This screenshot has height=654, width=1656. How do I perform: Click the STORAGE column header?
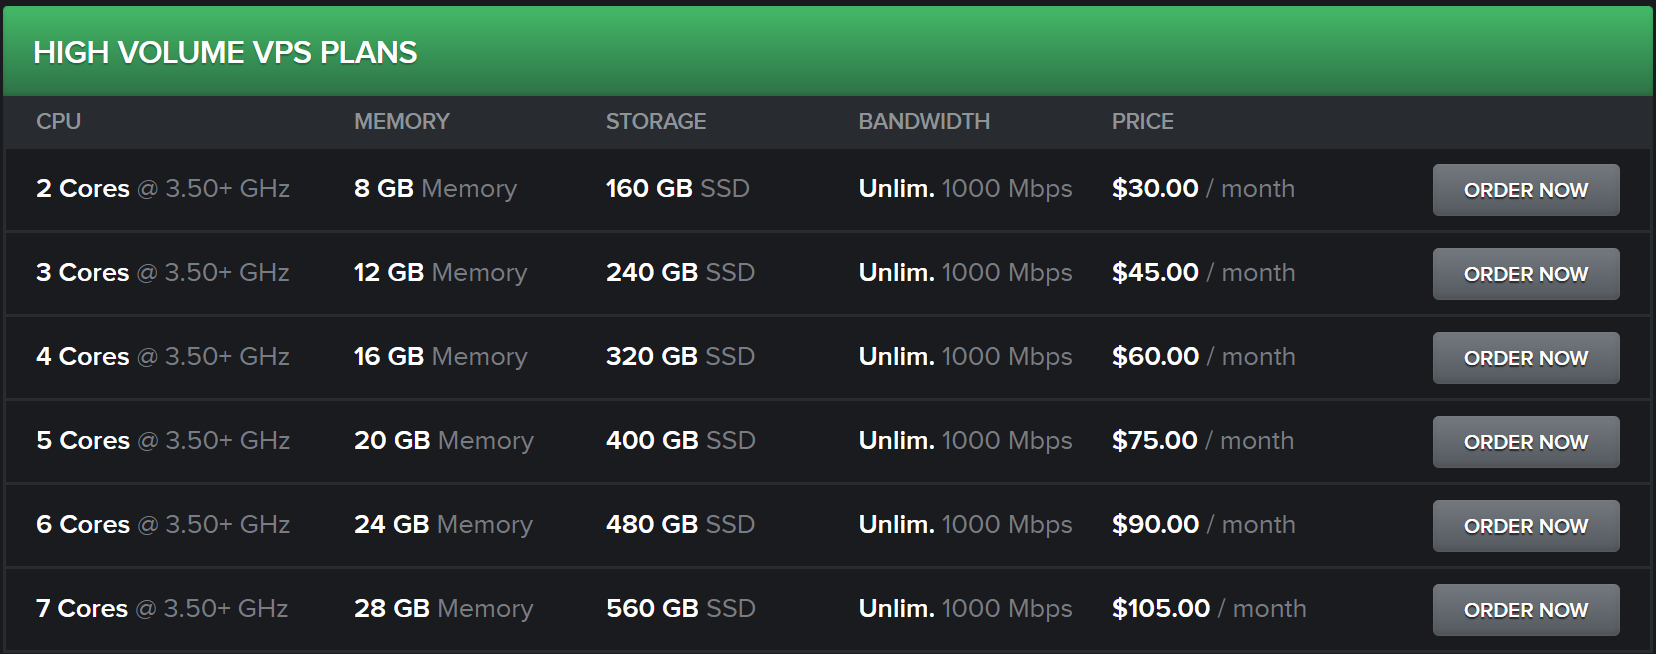[x=656, y=121]
